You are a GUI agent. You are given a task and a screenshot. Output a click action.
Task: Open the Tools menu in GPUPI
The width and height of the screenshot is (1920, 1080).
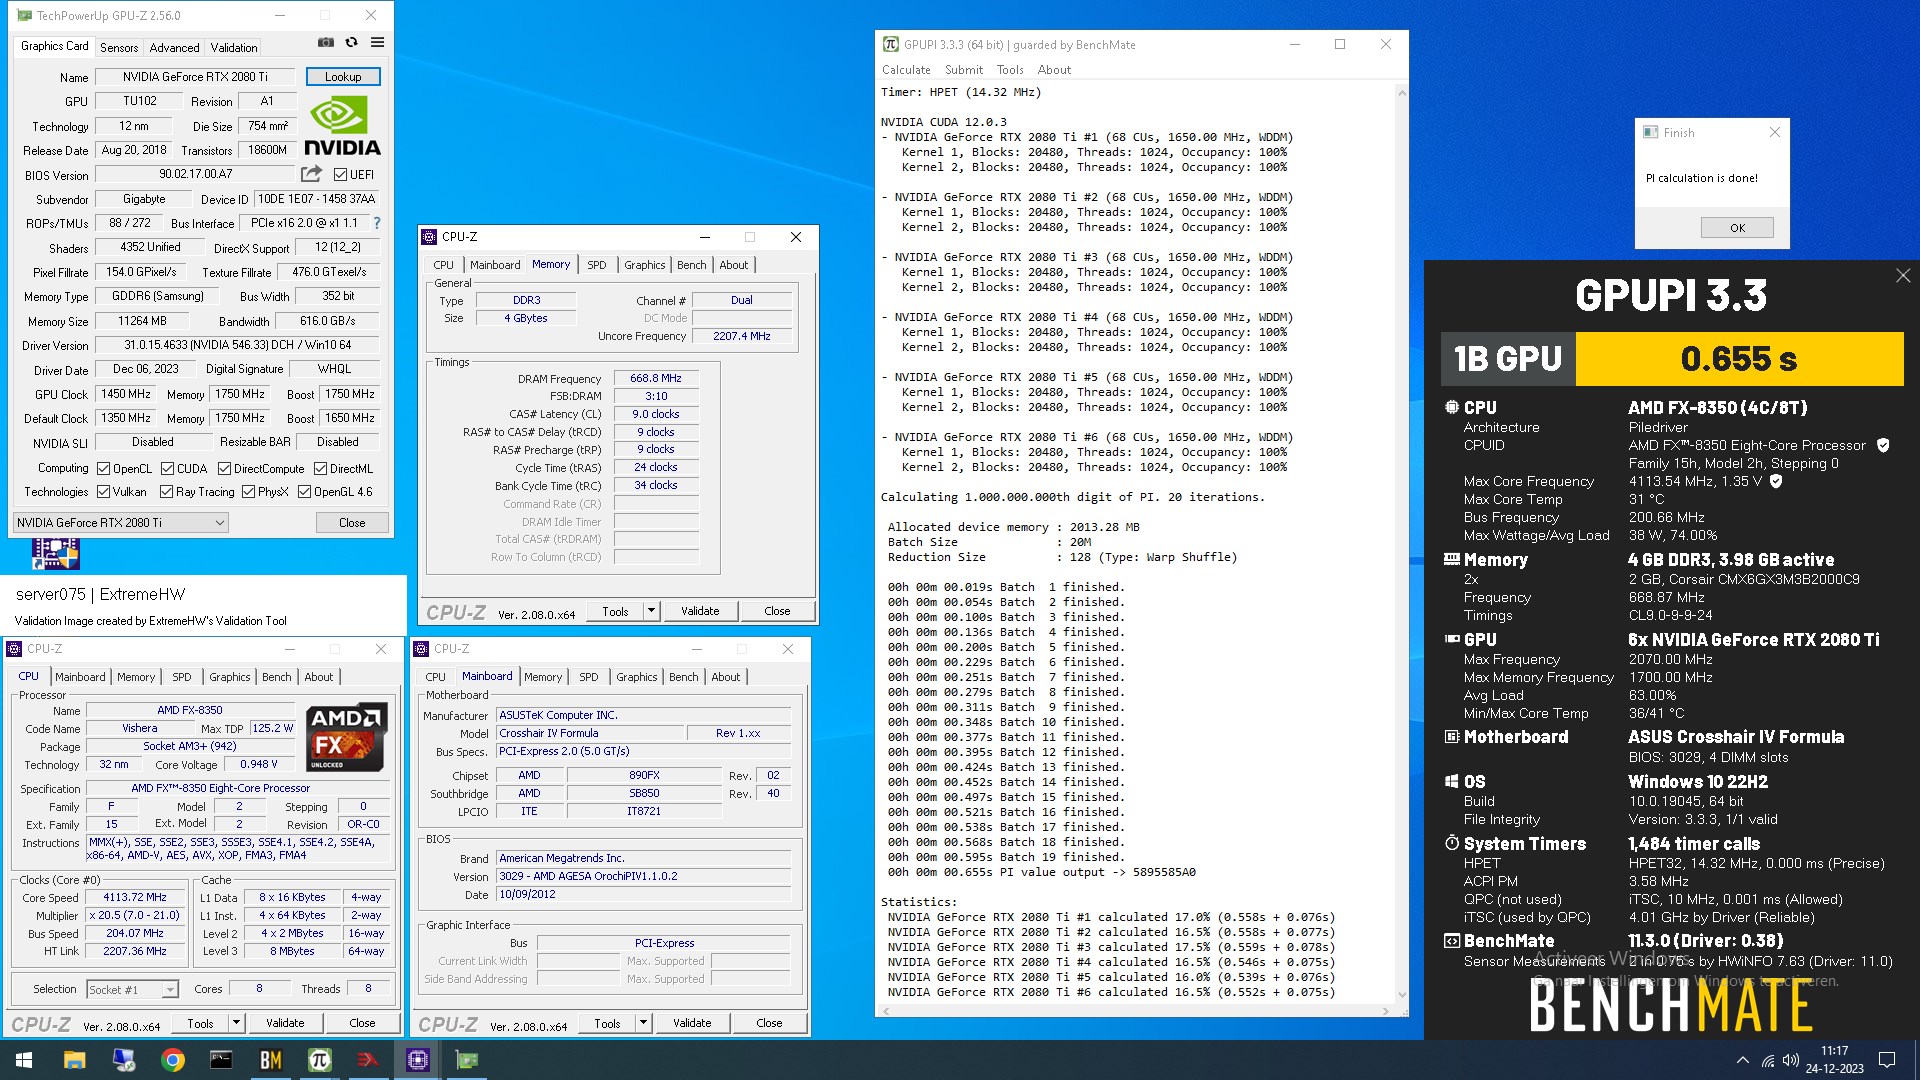(x=1010, y=69)
